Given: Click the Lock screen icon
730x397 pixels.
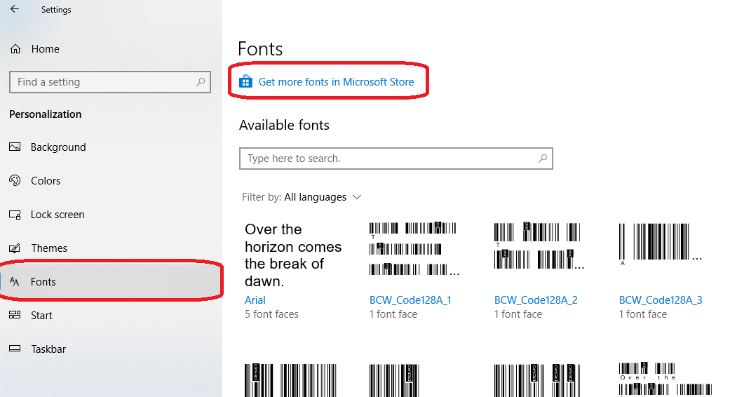Looking at the screenshot, I should pos(15,215).
